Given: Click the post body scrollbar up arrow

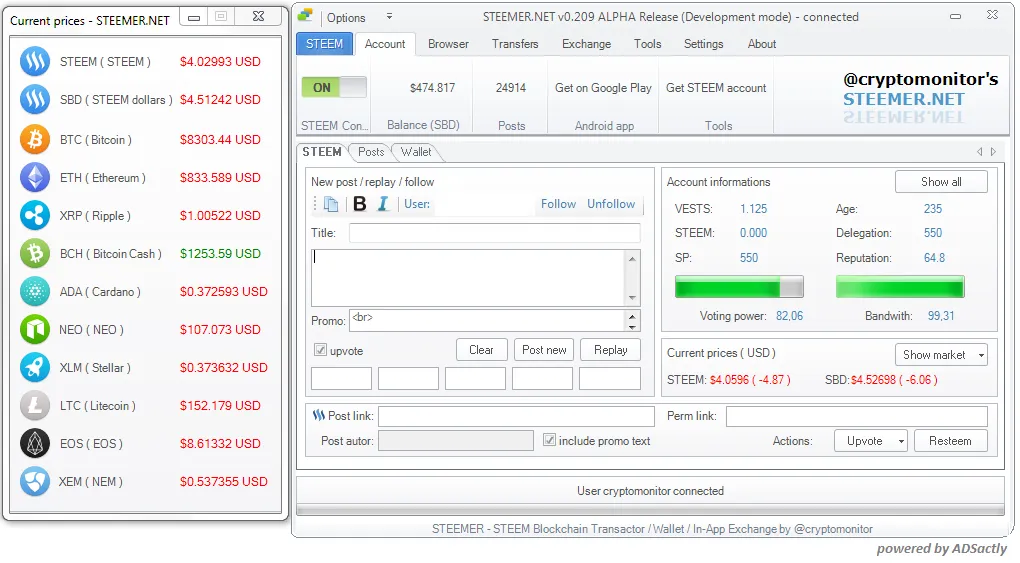Looking at the screenshot, I should click(632, 258).
